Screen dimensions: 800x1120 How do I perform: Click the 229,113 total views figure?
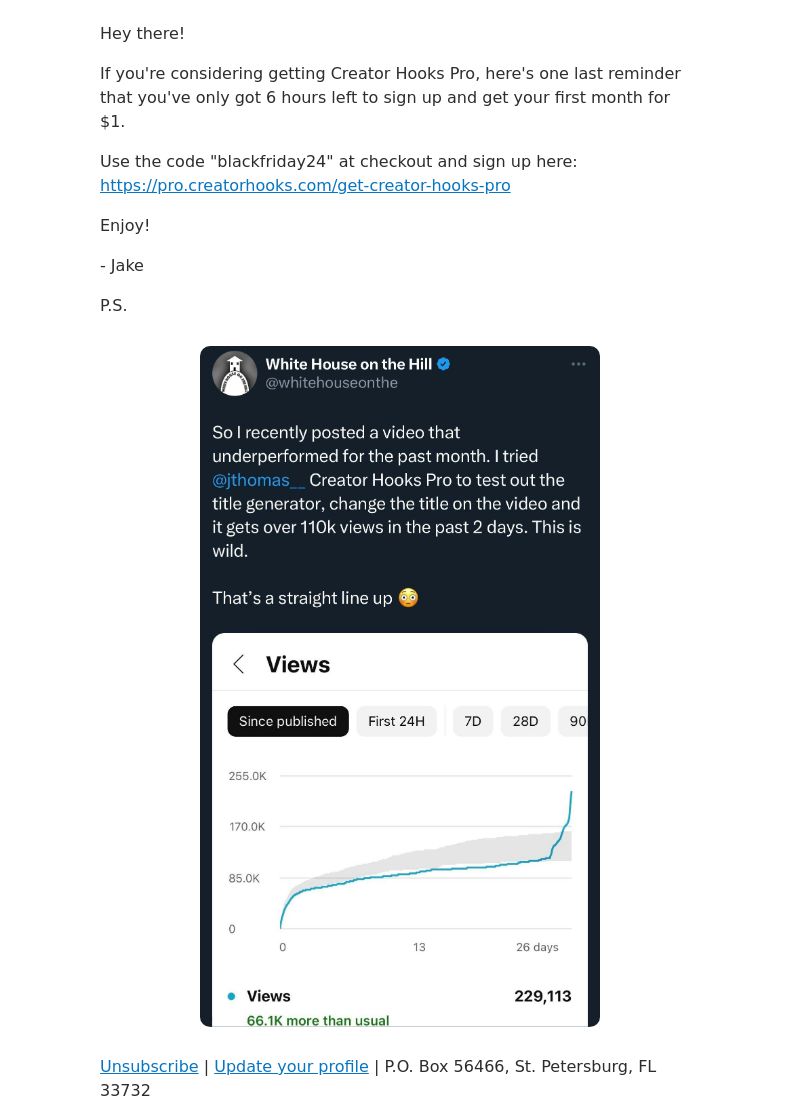click(543, 996)
